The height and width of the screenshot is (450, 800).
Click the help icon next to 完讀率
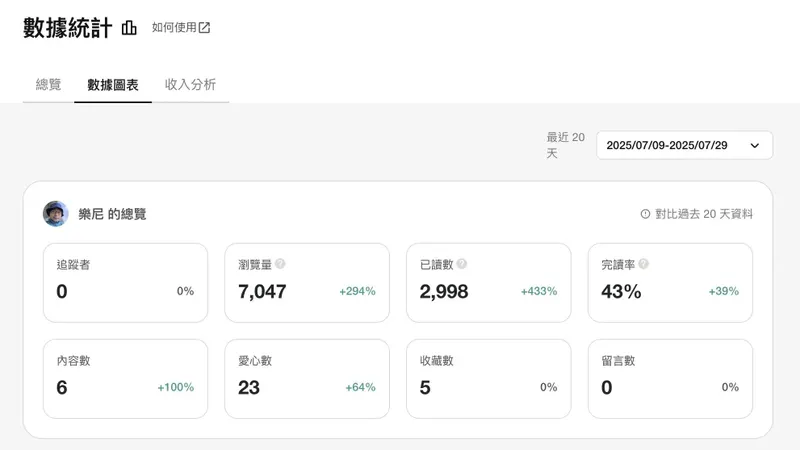(x=643, y=264)
